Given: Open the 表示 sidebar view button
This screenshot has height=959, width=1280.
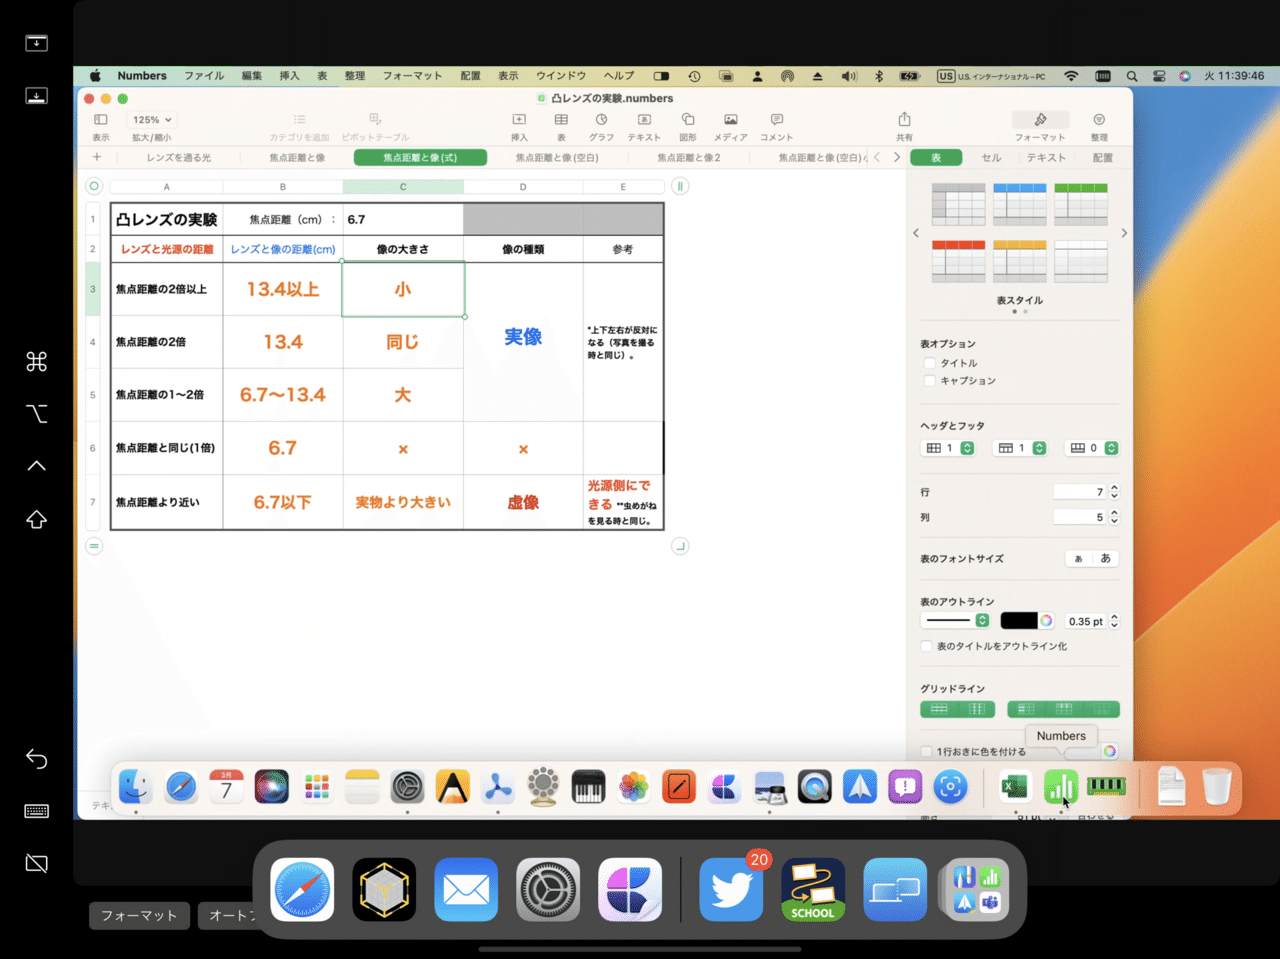Looking at the screenshot, I should 101,120.
